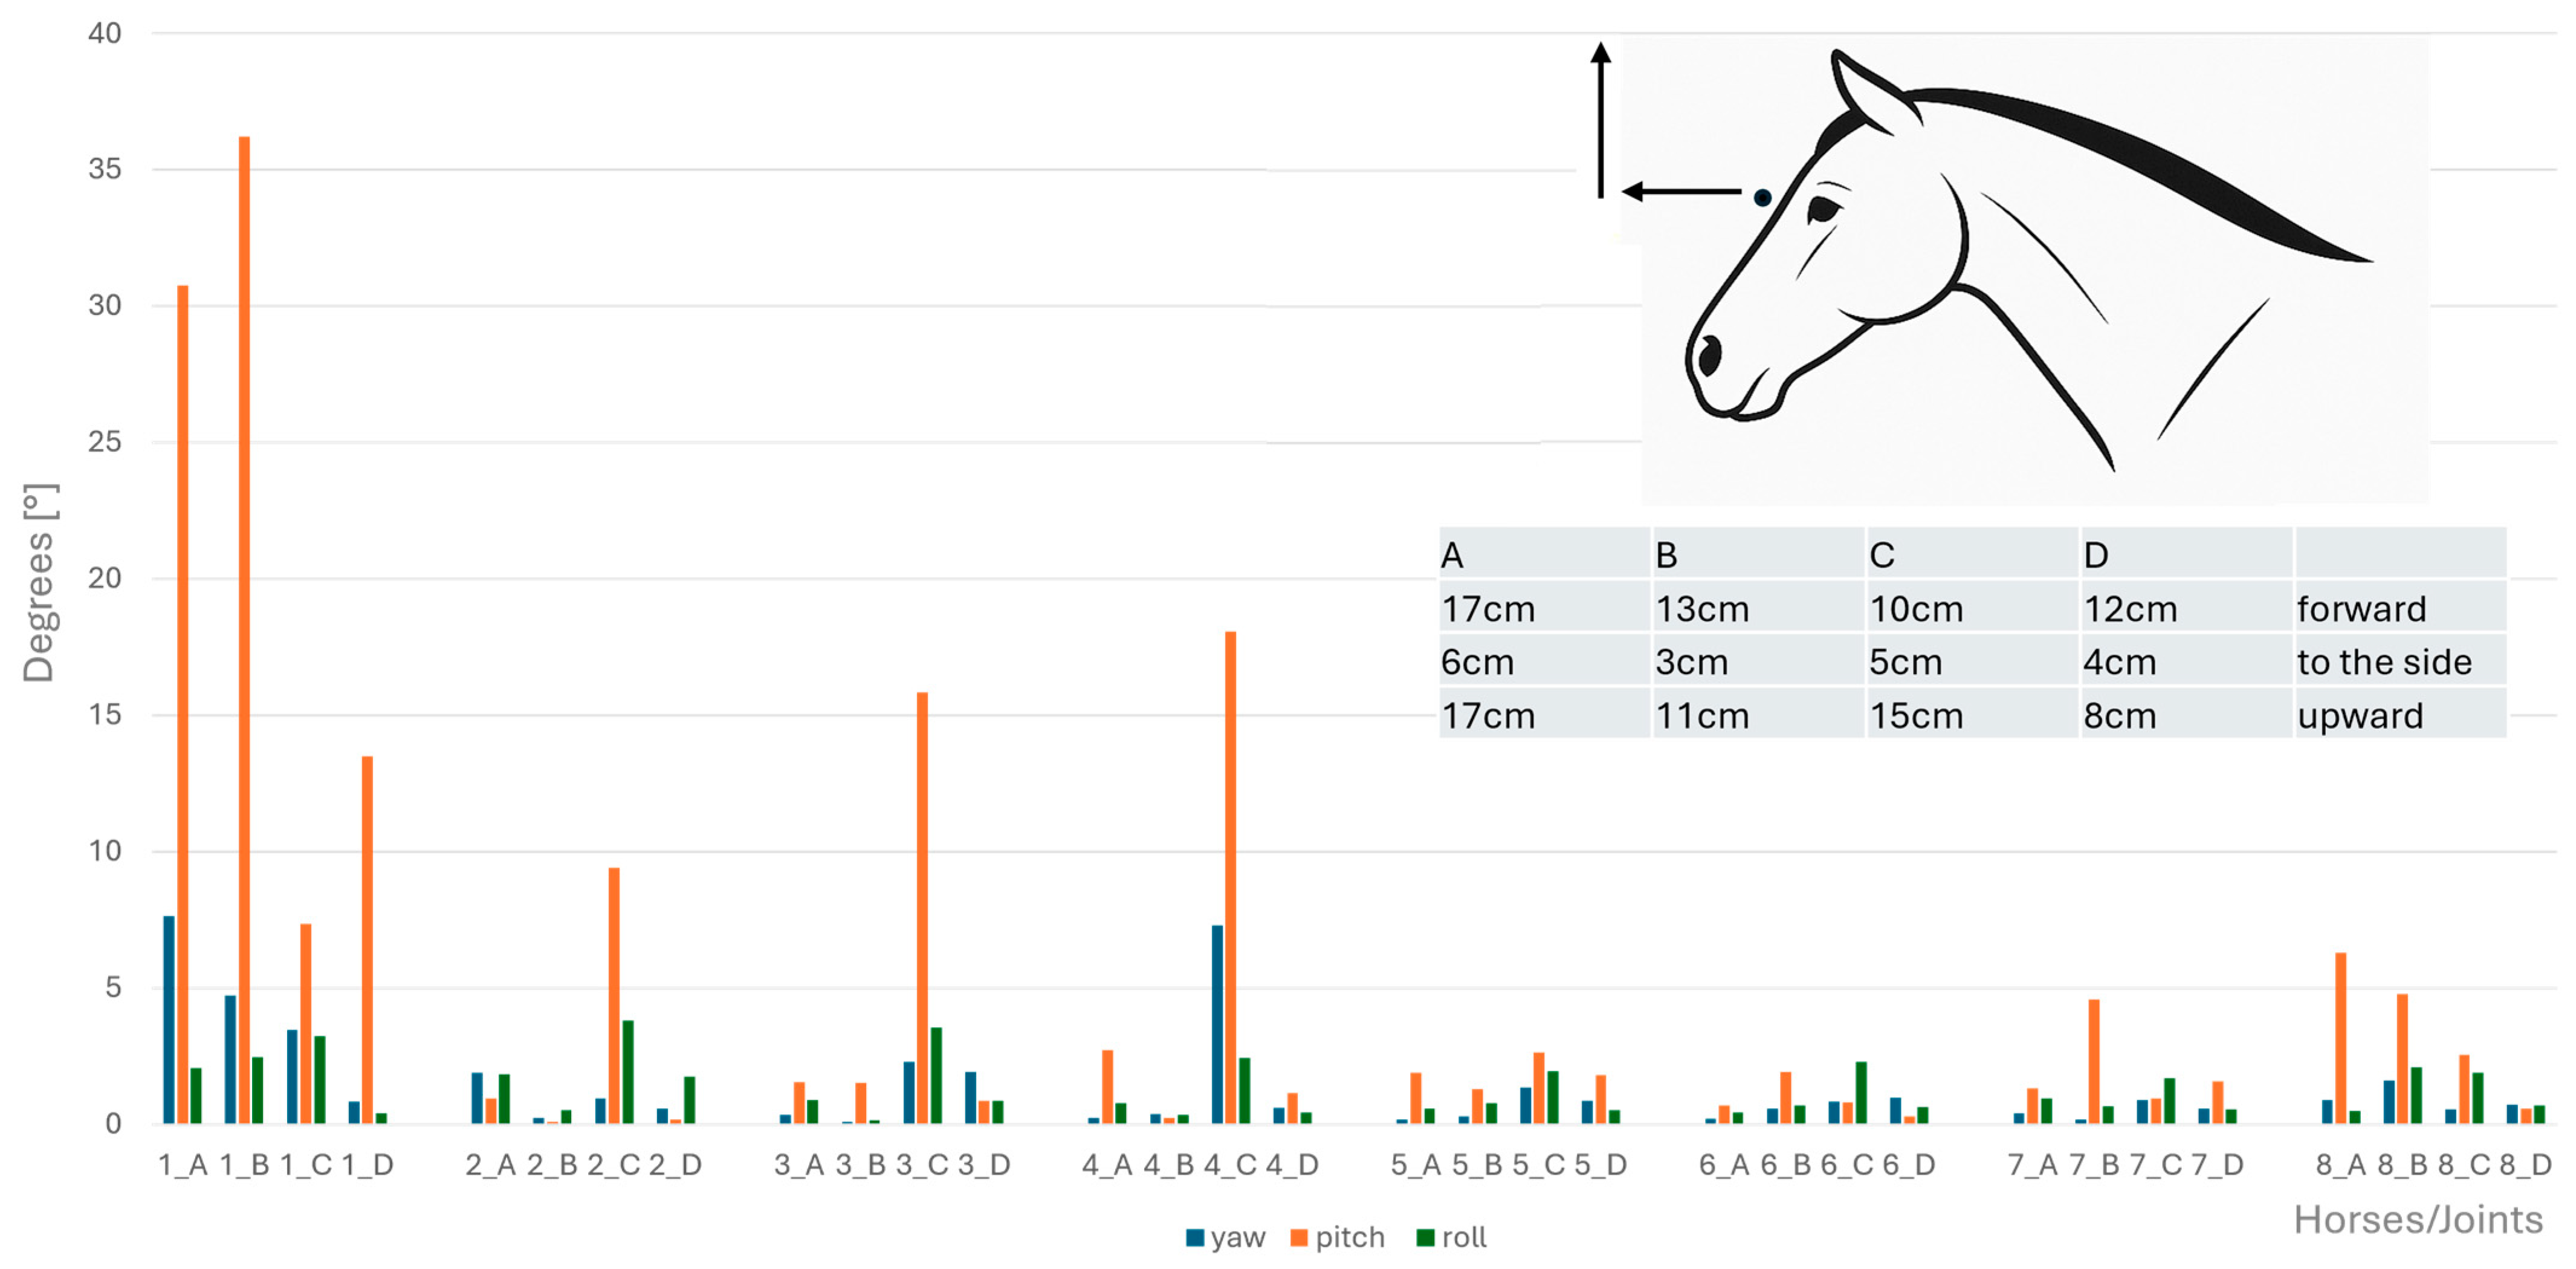Click the 'to the side' row label
The width and height of the screenshot is (2576, 1269).
(2385, 662)
